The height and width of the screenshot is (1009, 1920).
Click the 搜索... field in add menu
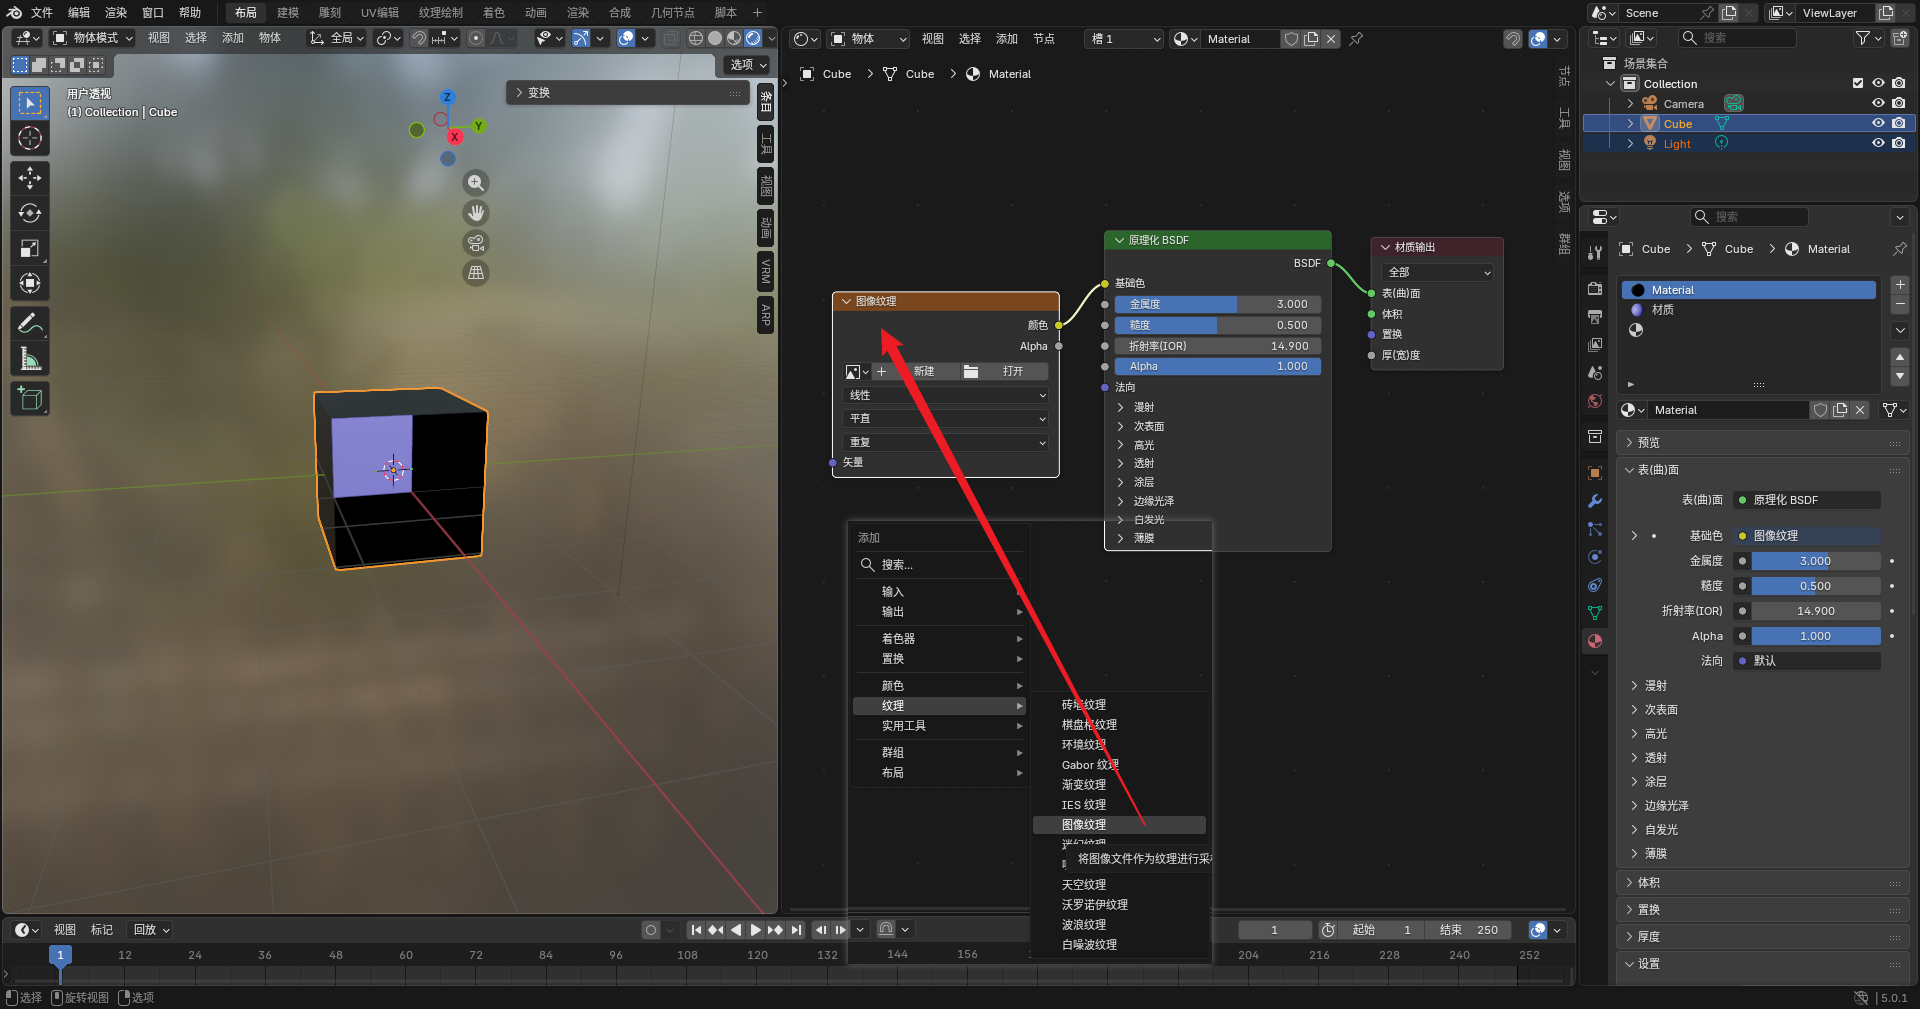coord(940,565)
